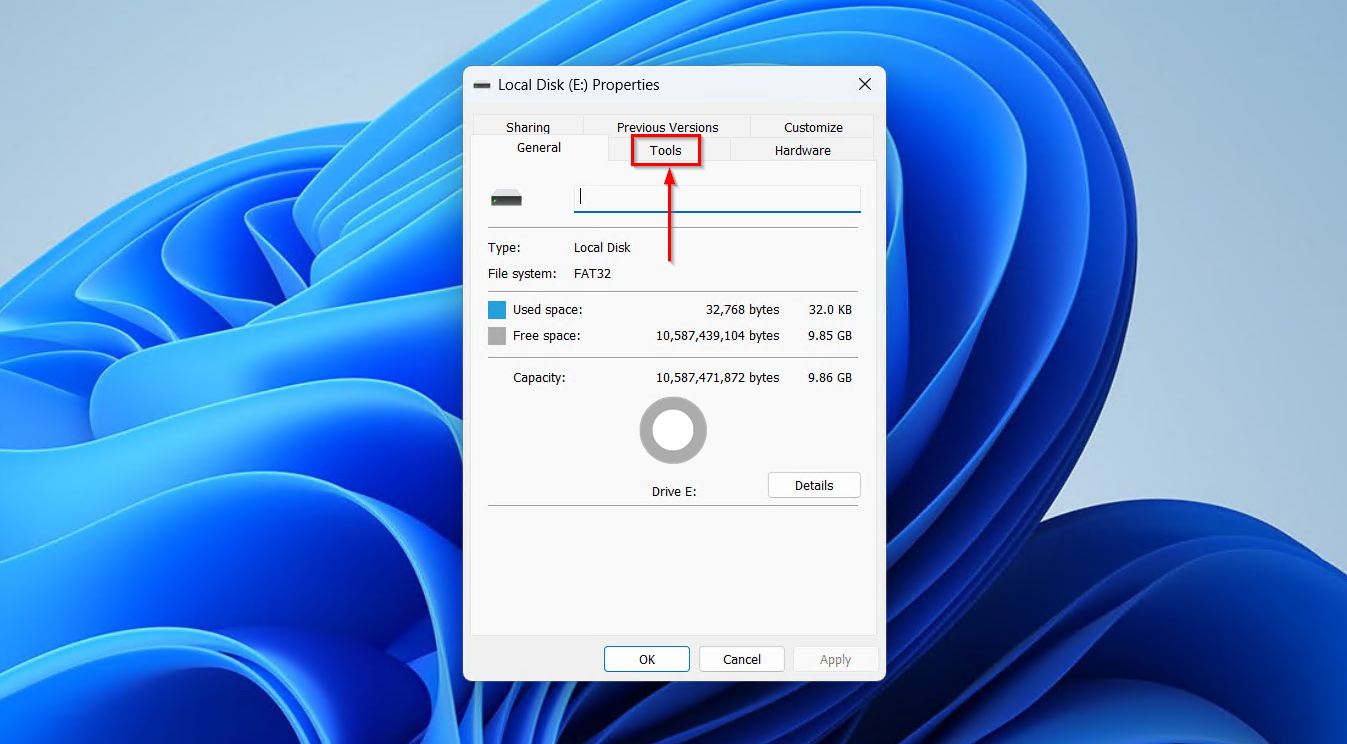This screenshot has height=744, width=1347.
Task: Close the Local Disk Properties window
Action: (864, 84)
